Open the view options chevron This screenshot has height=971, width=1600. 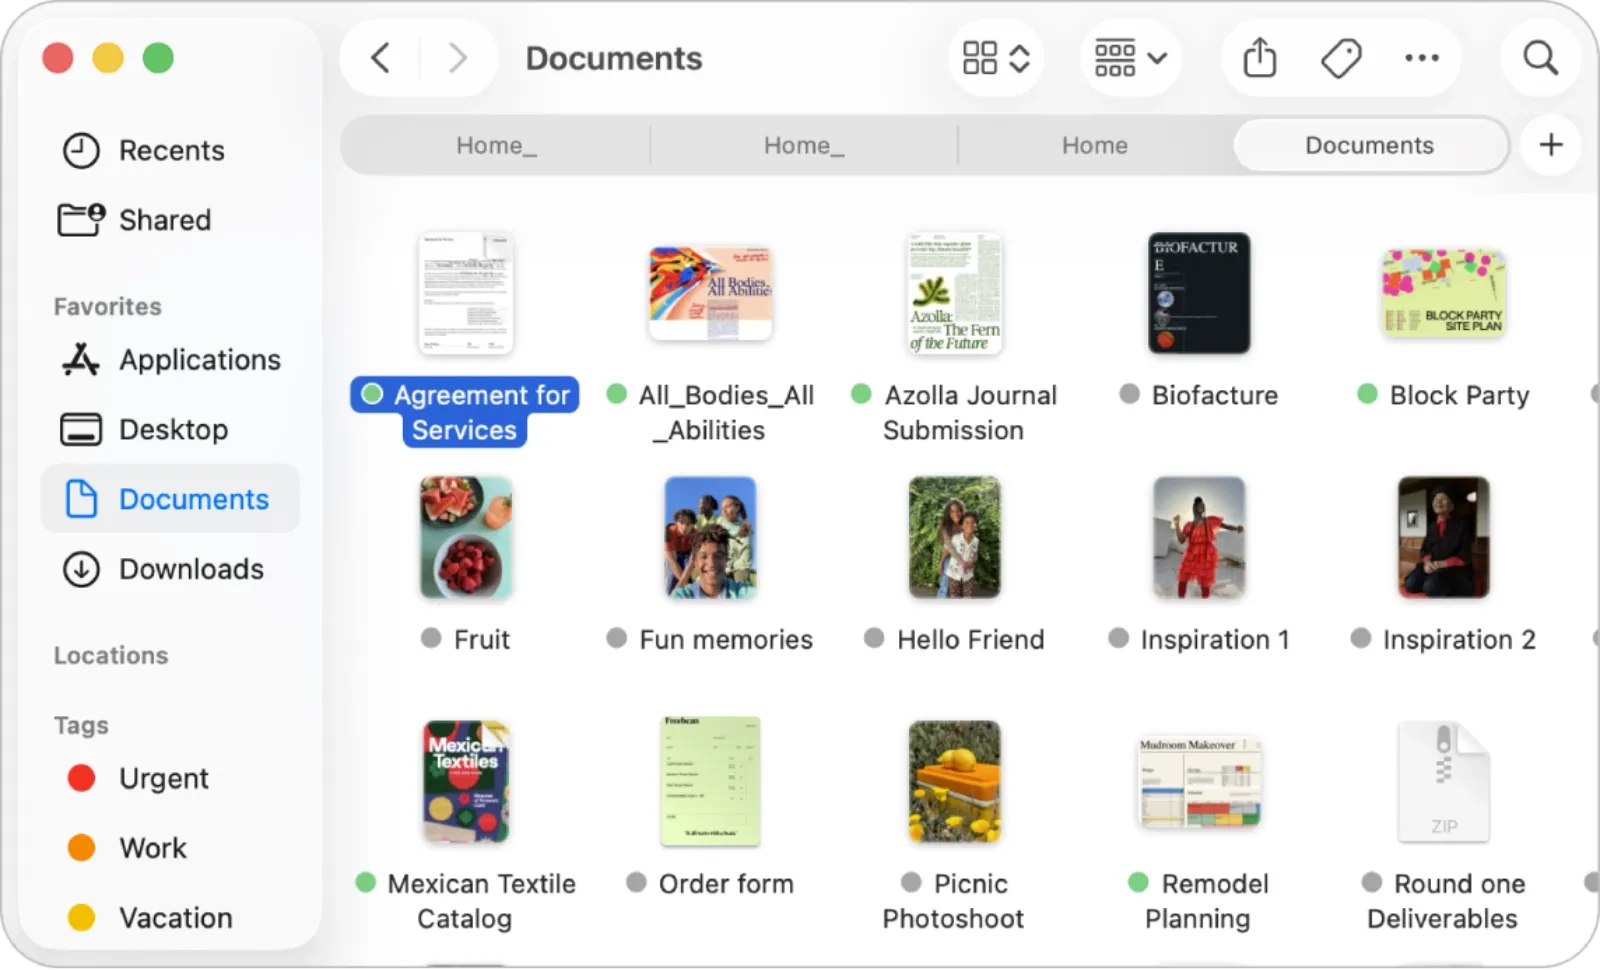[x=1020, y=58]
